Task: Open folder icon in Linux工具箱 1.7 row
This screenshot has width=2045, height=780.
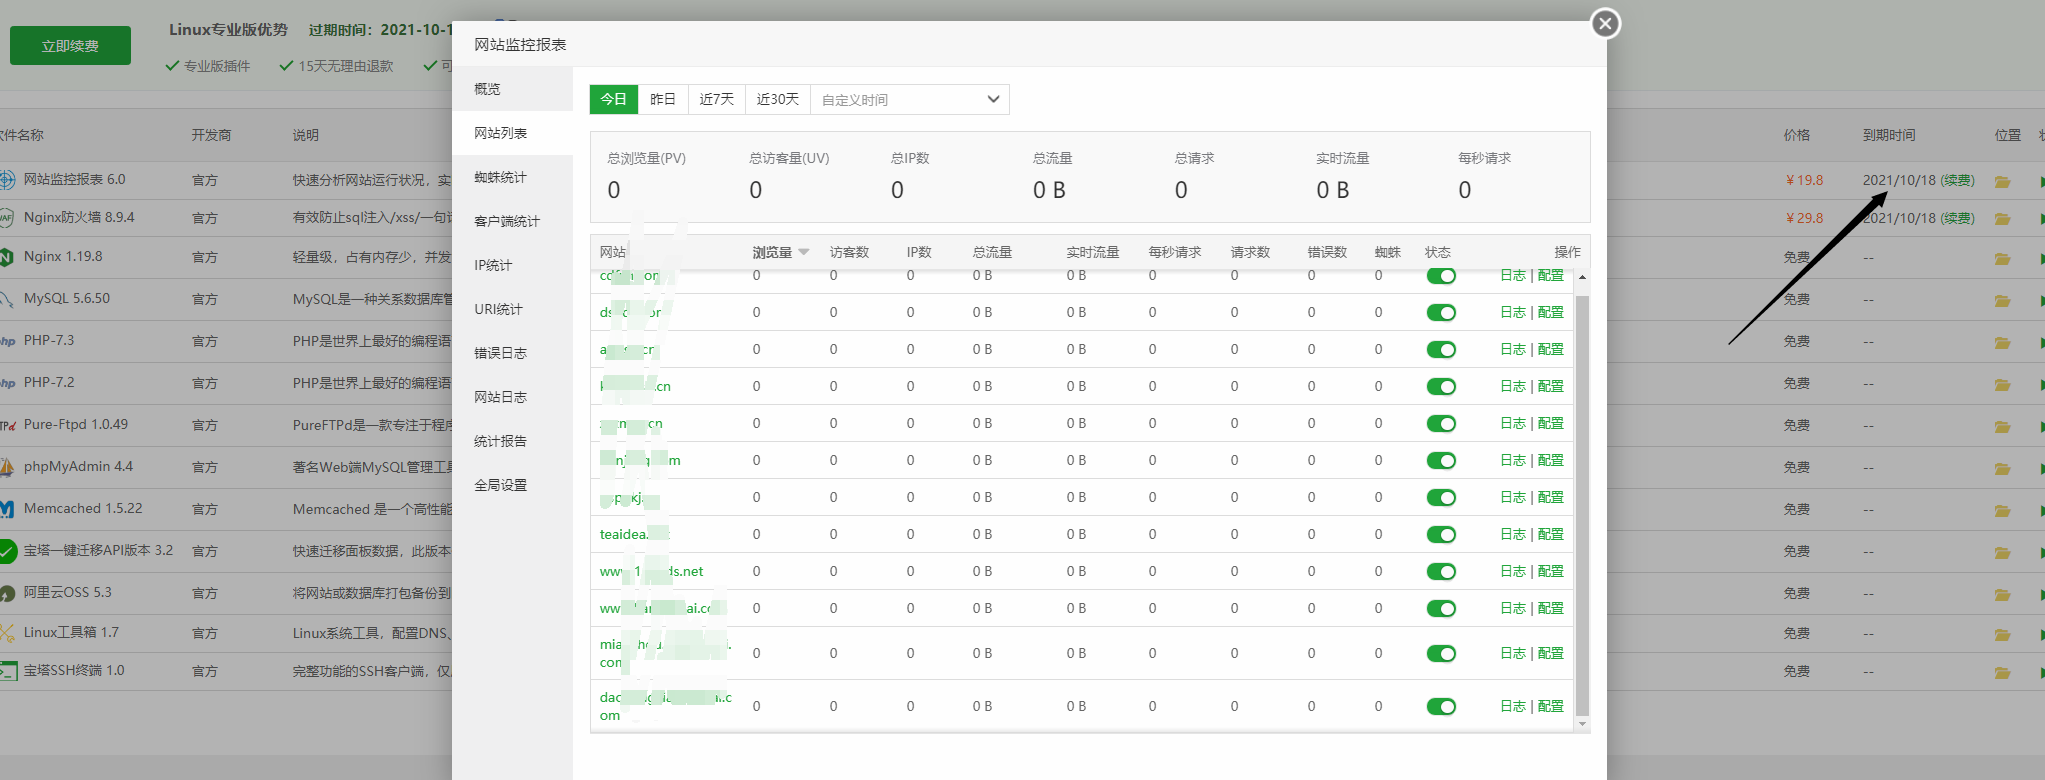Action: 2002,634
